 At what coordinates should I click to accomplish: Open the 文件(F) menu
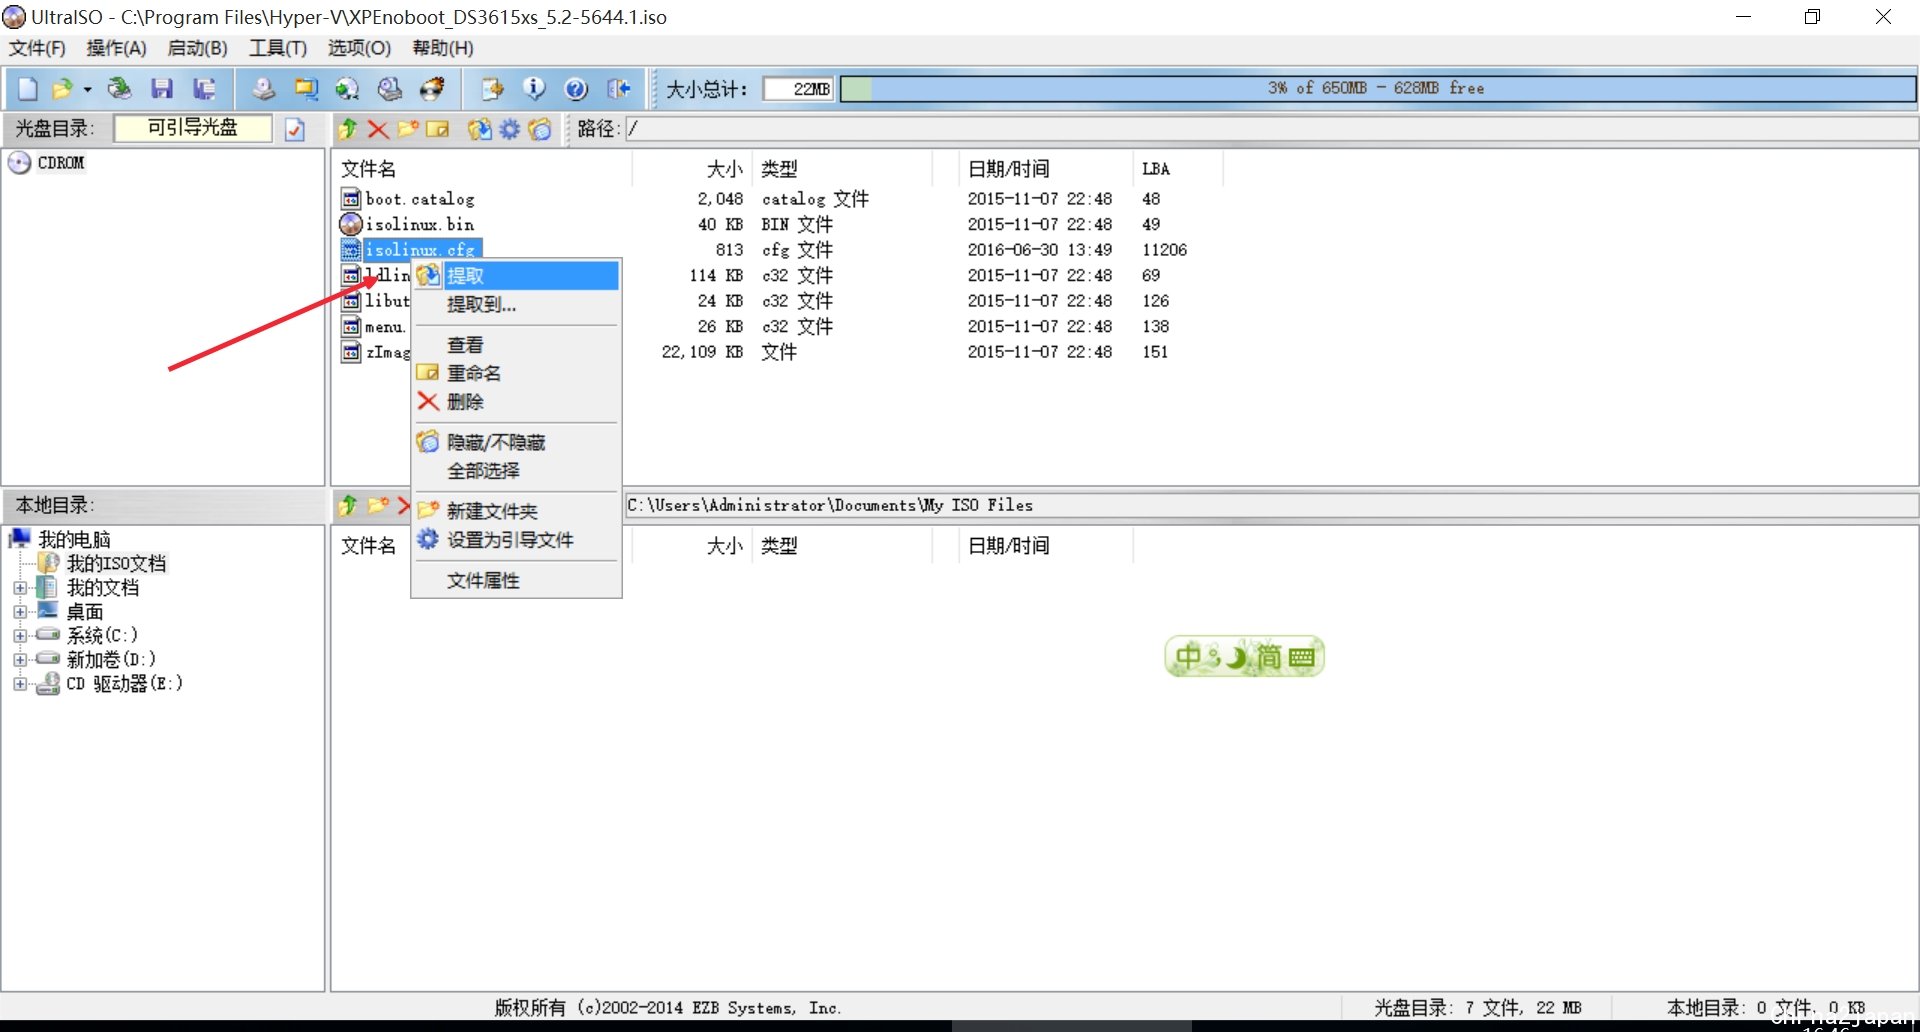point(37,48)
